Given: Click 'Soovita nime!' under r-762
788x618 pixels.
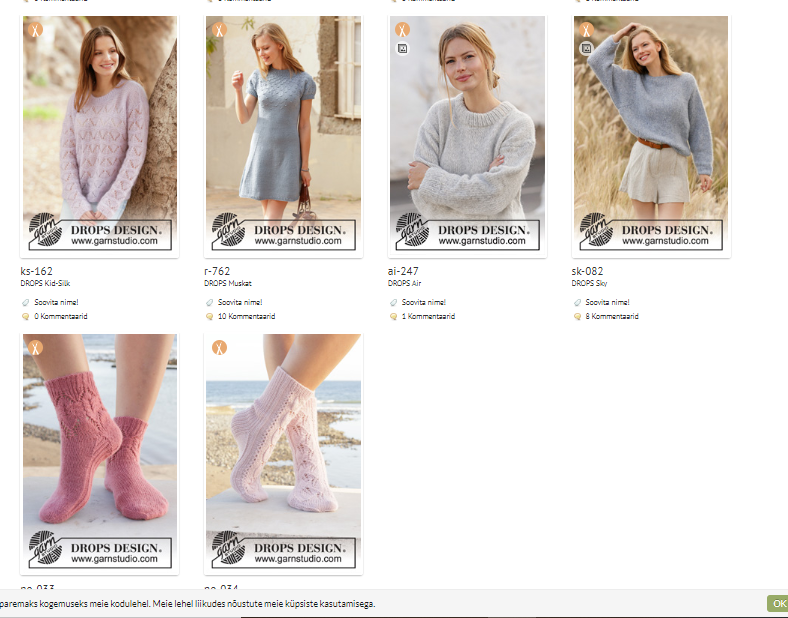Looking at the screenshot, I should pyautogui.click(x=240, y=302).
